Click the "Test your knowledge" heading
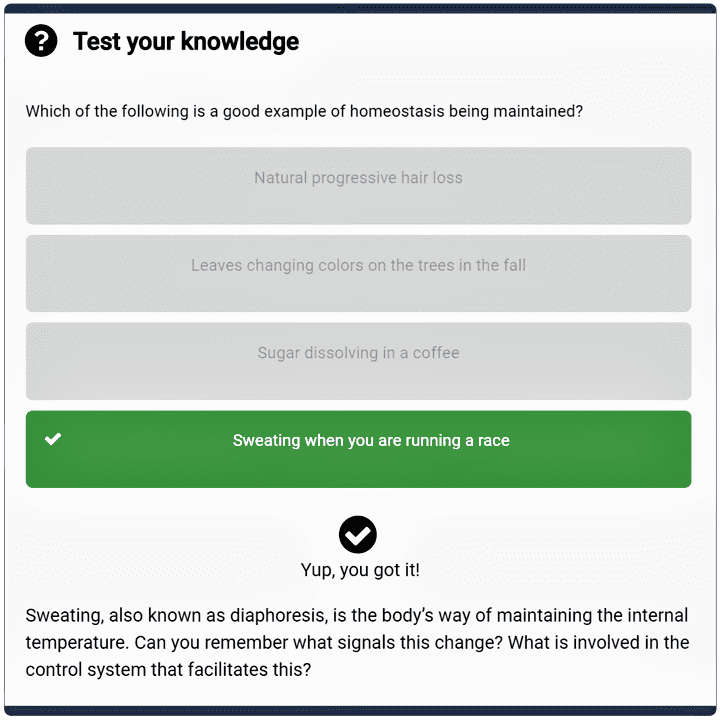Screen dimensions: 720x720 pos(186,41)
